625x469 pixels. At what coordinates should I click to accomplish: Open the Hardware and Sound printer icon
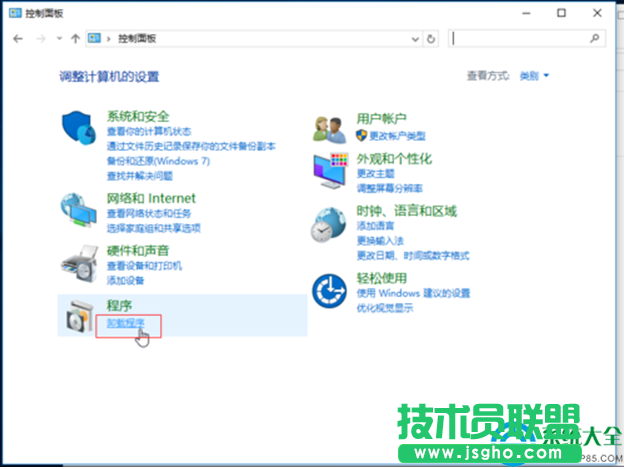click(79, 263)
